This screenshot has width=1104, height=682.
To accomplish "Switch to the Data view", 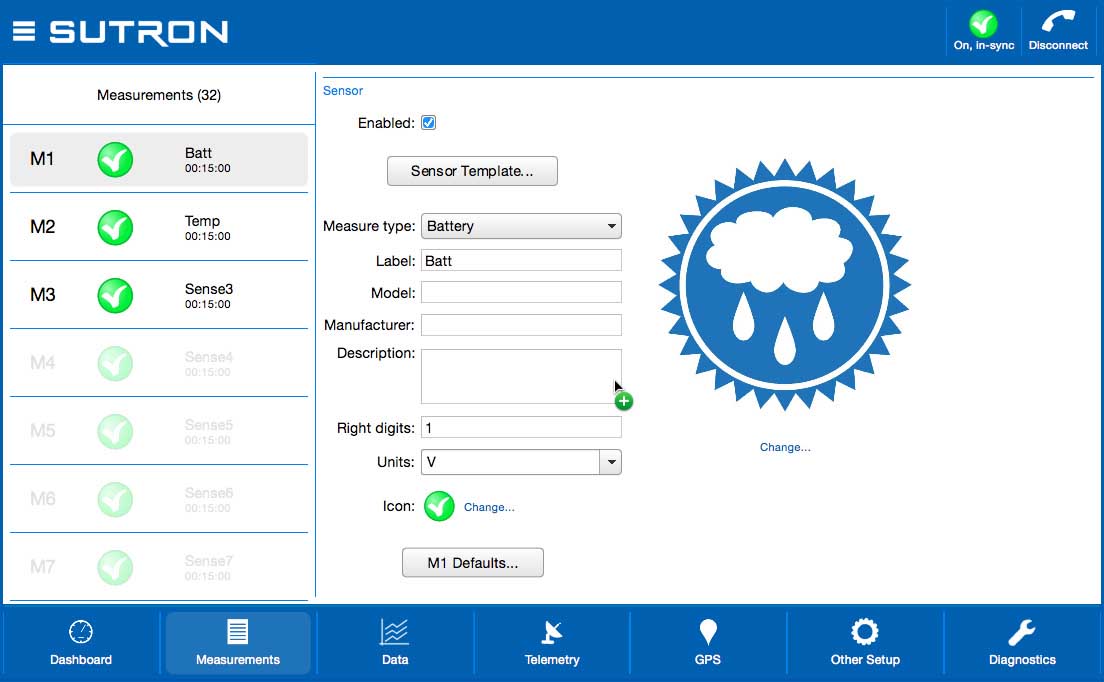I will click(x=394, y=643).
